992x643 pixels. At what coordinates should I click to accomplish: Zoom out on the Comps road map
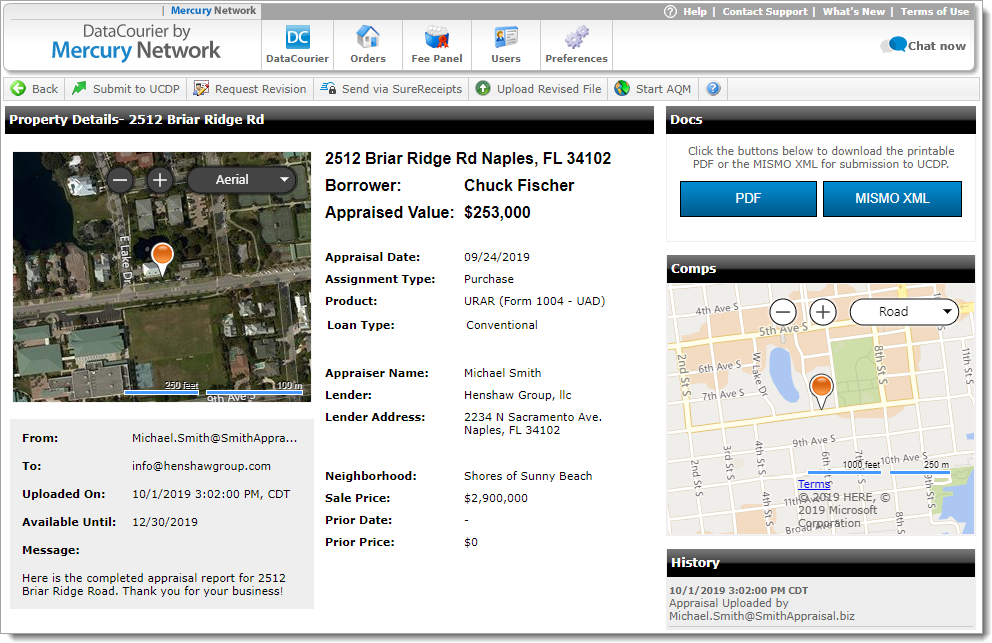click(783, 312)
